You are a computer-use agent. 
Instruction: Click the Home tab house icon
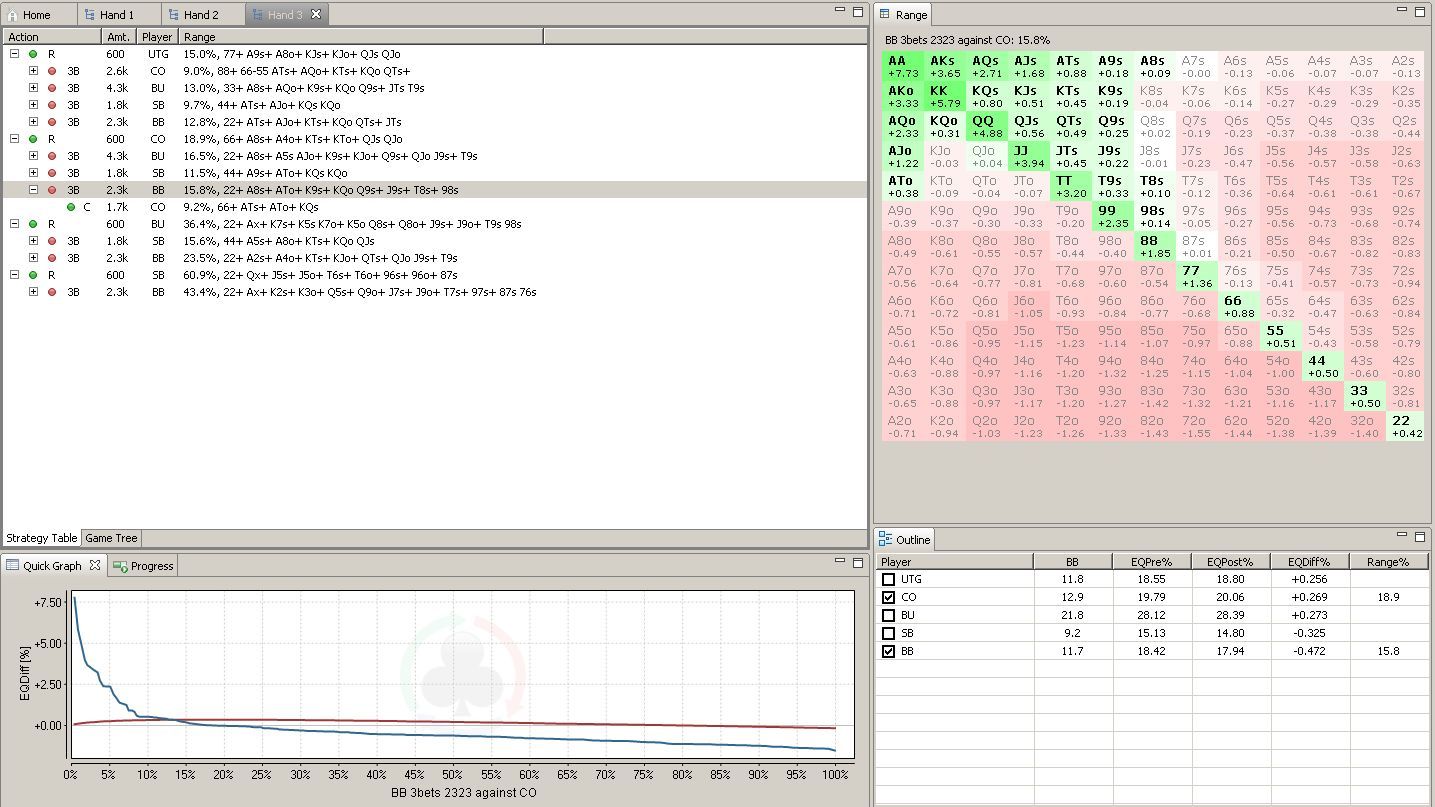point(12,15)
